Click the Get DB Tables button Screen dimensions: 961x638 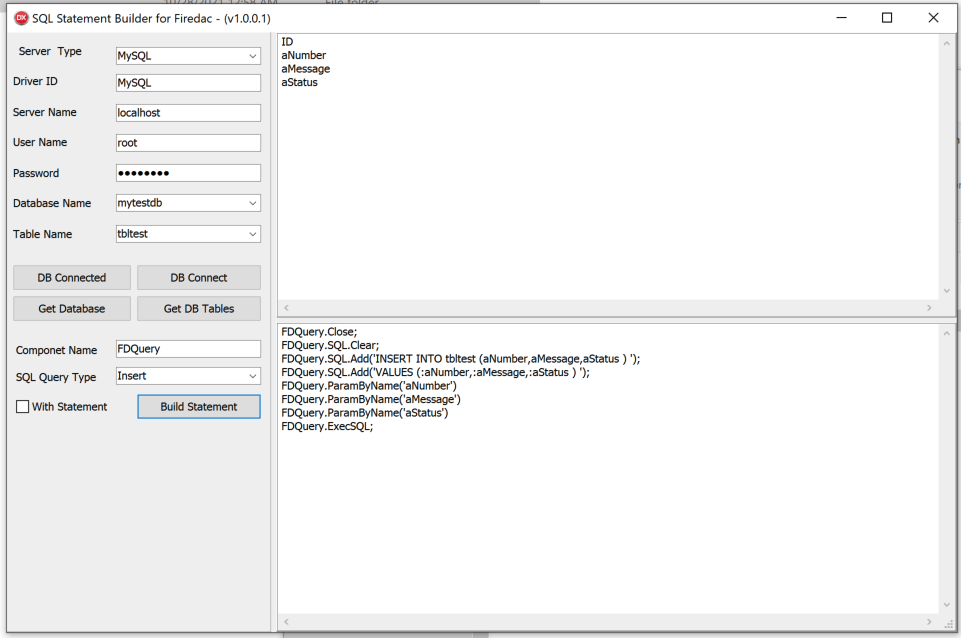199,309
